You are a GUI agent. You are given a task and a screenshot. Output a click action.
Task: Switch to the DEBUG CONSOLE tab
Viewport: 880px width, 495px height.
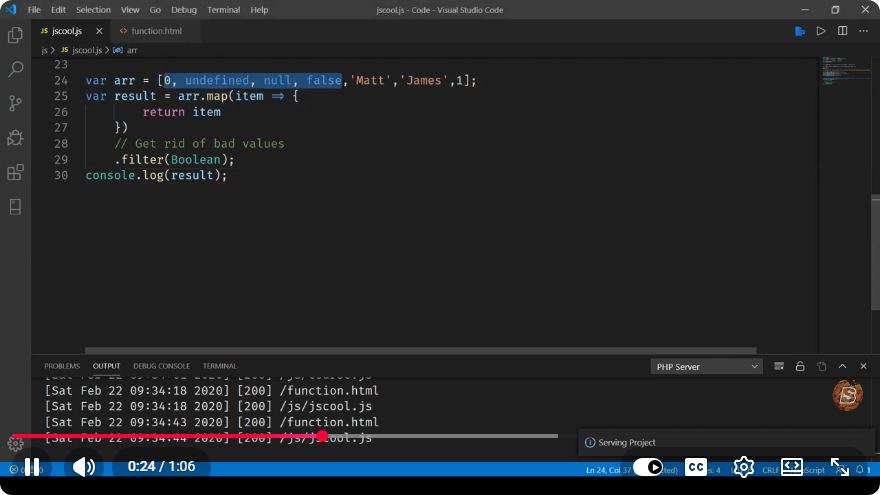click(161, 366)
